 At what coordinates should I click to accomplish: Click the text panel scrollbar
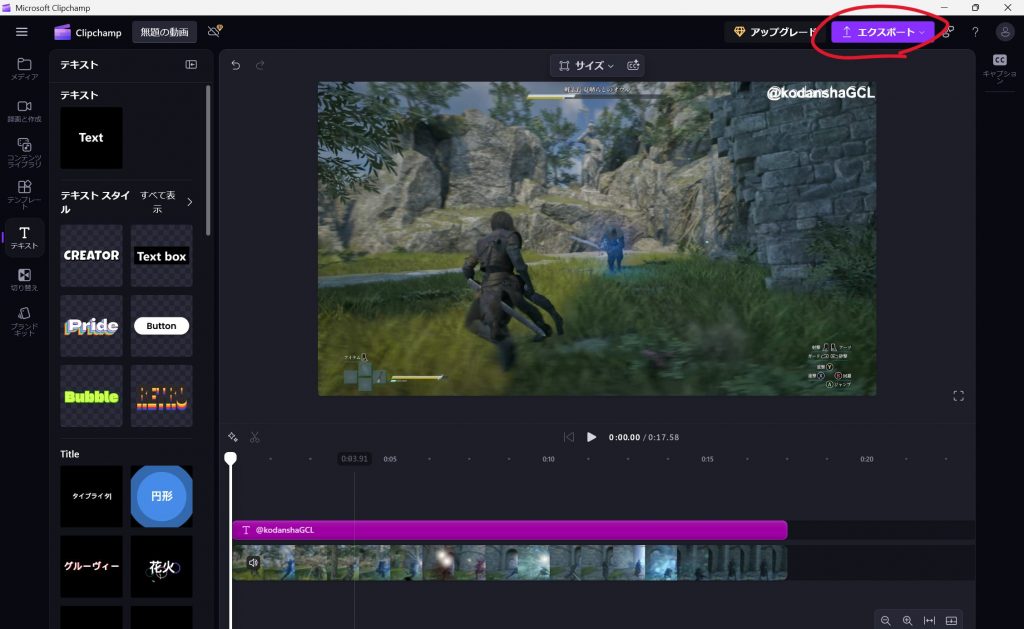[x=208, y=160]
